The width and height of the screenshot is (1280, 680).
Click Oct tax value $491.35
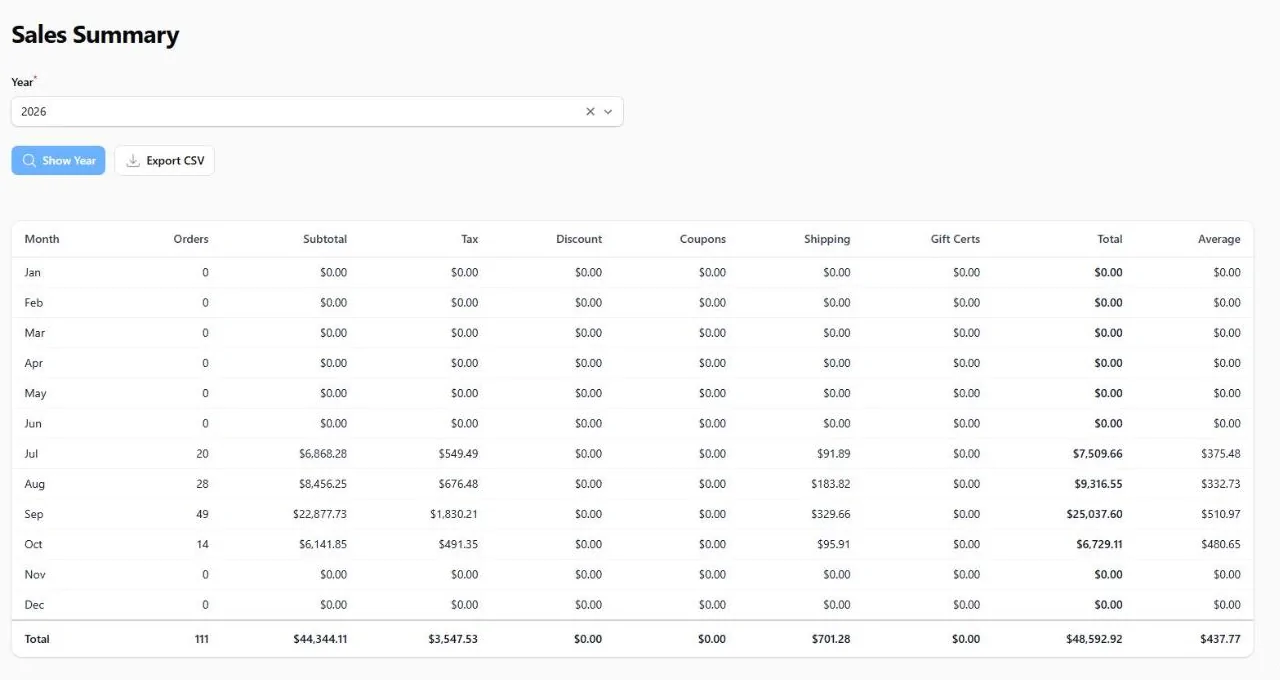(458, 544)
